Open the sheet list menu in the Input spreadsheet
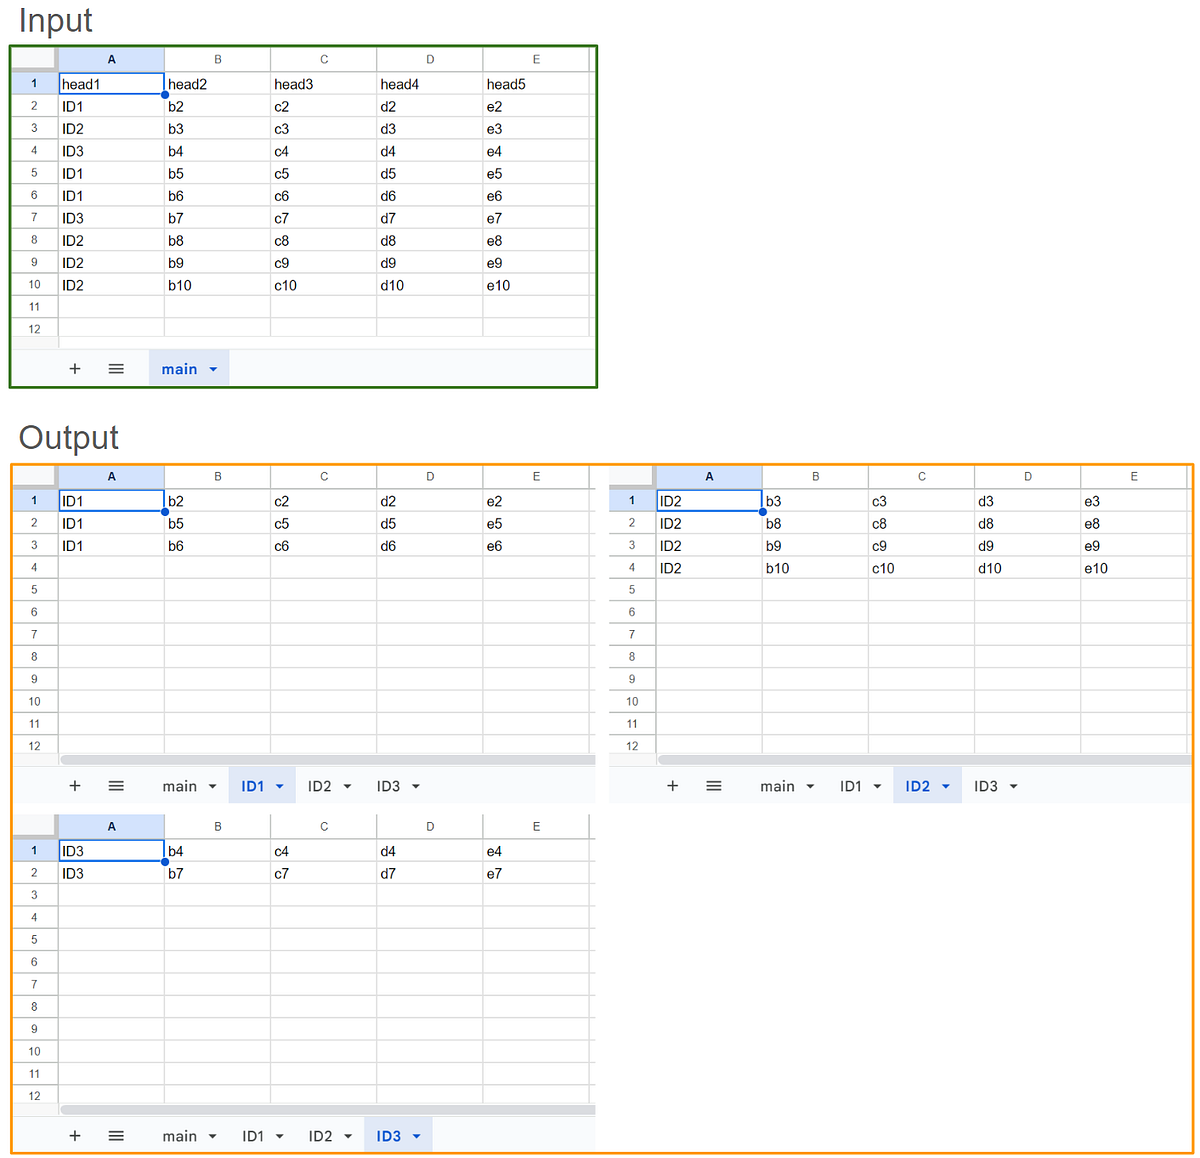The image size is (1200, 1158). [x=116, y=368]
